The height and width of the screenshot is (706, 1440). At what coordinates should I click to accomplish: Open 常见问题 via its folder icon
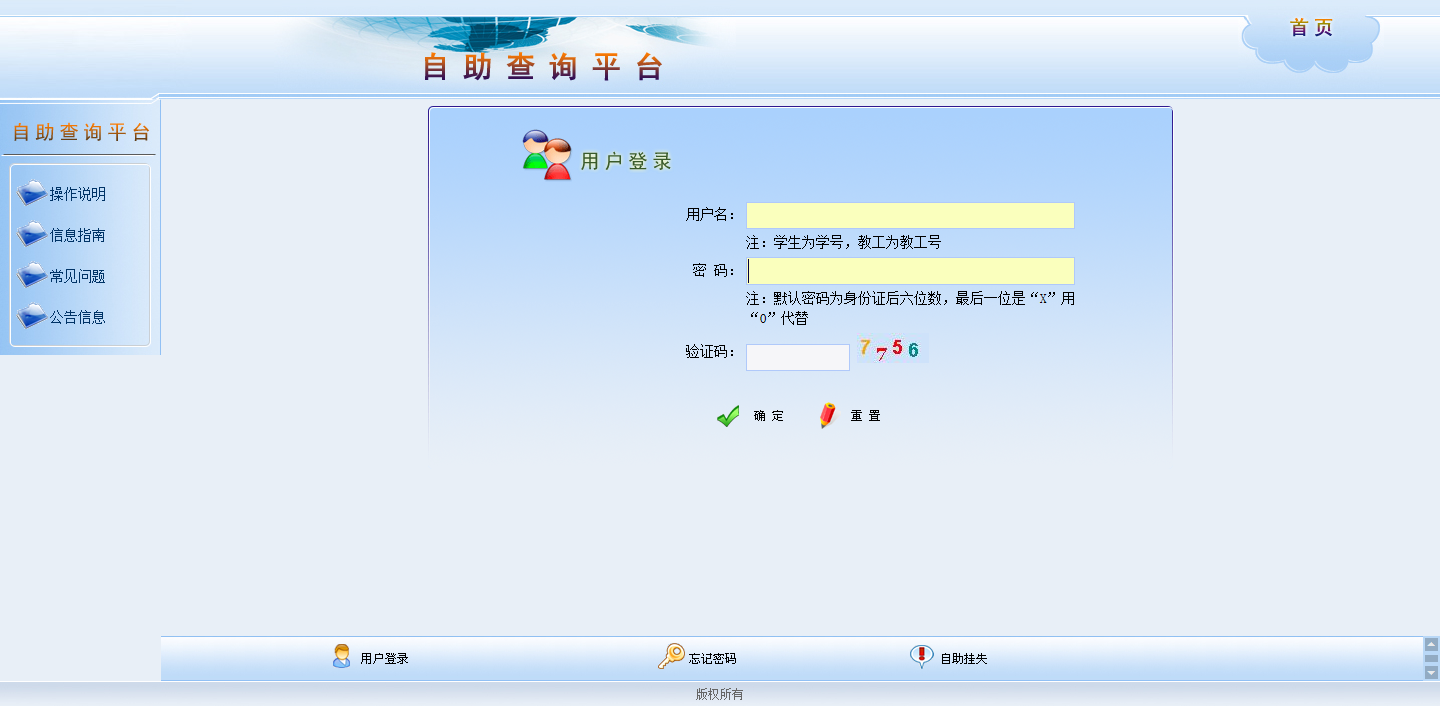[x=32, y=276]
